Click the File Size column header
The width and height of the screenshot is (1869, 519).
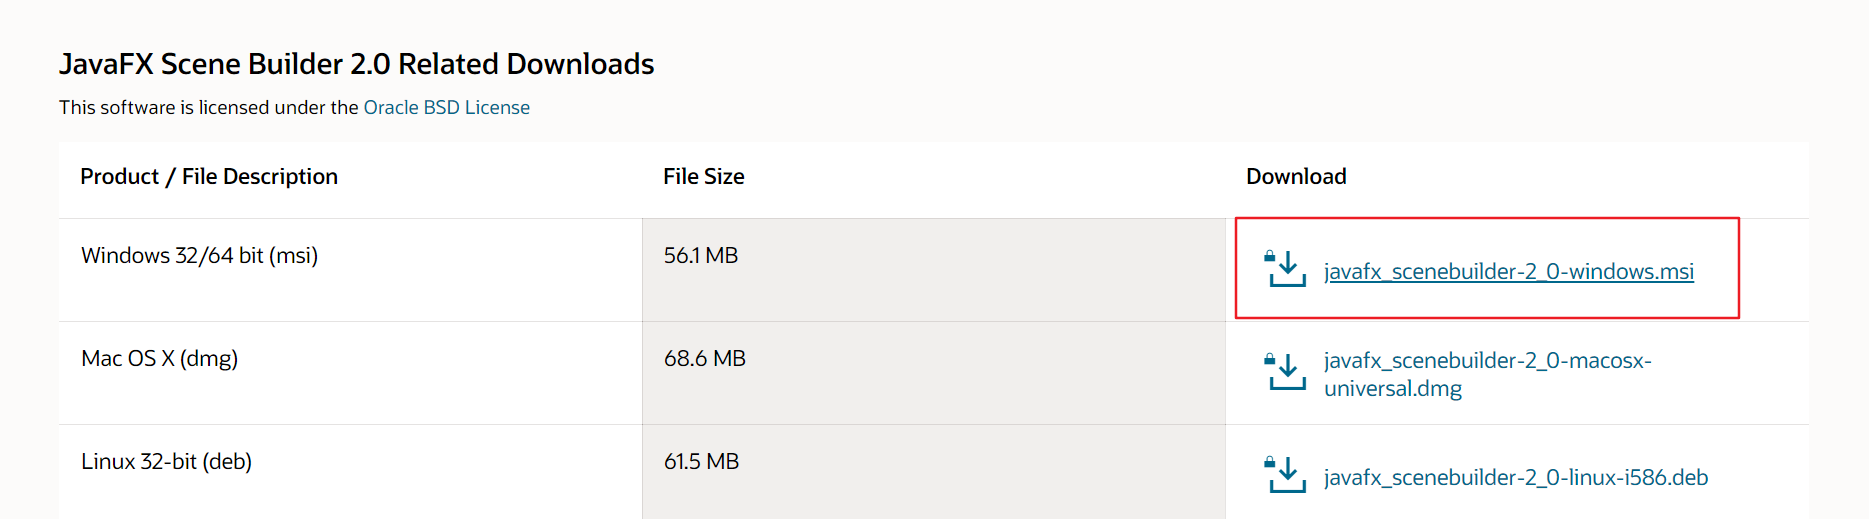click(704, 176)
